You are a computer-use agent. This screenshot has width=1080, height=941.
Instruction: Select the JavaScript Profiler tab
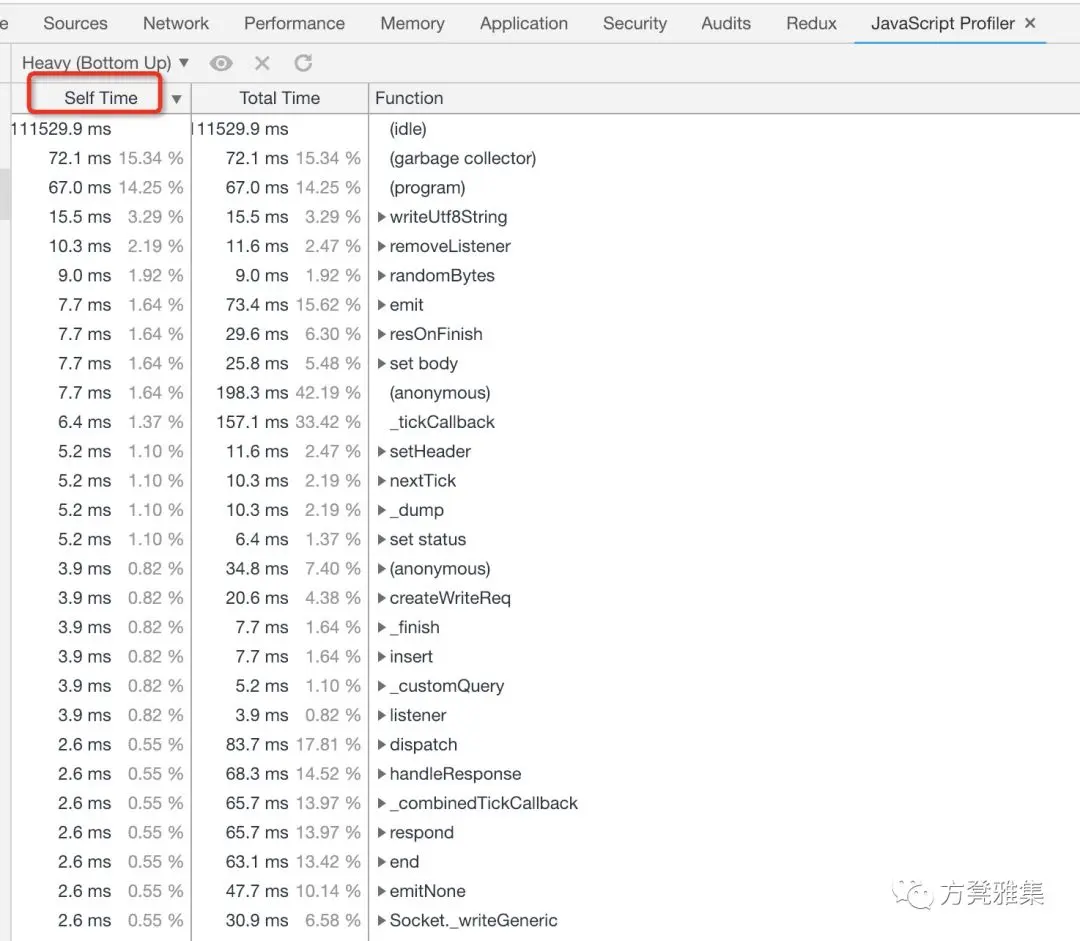[x=942, y=23]
